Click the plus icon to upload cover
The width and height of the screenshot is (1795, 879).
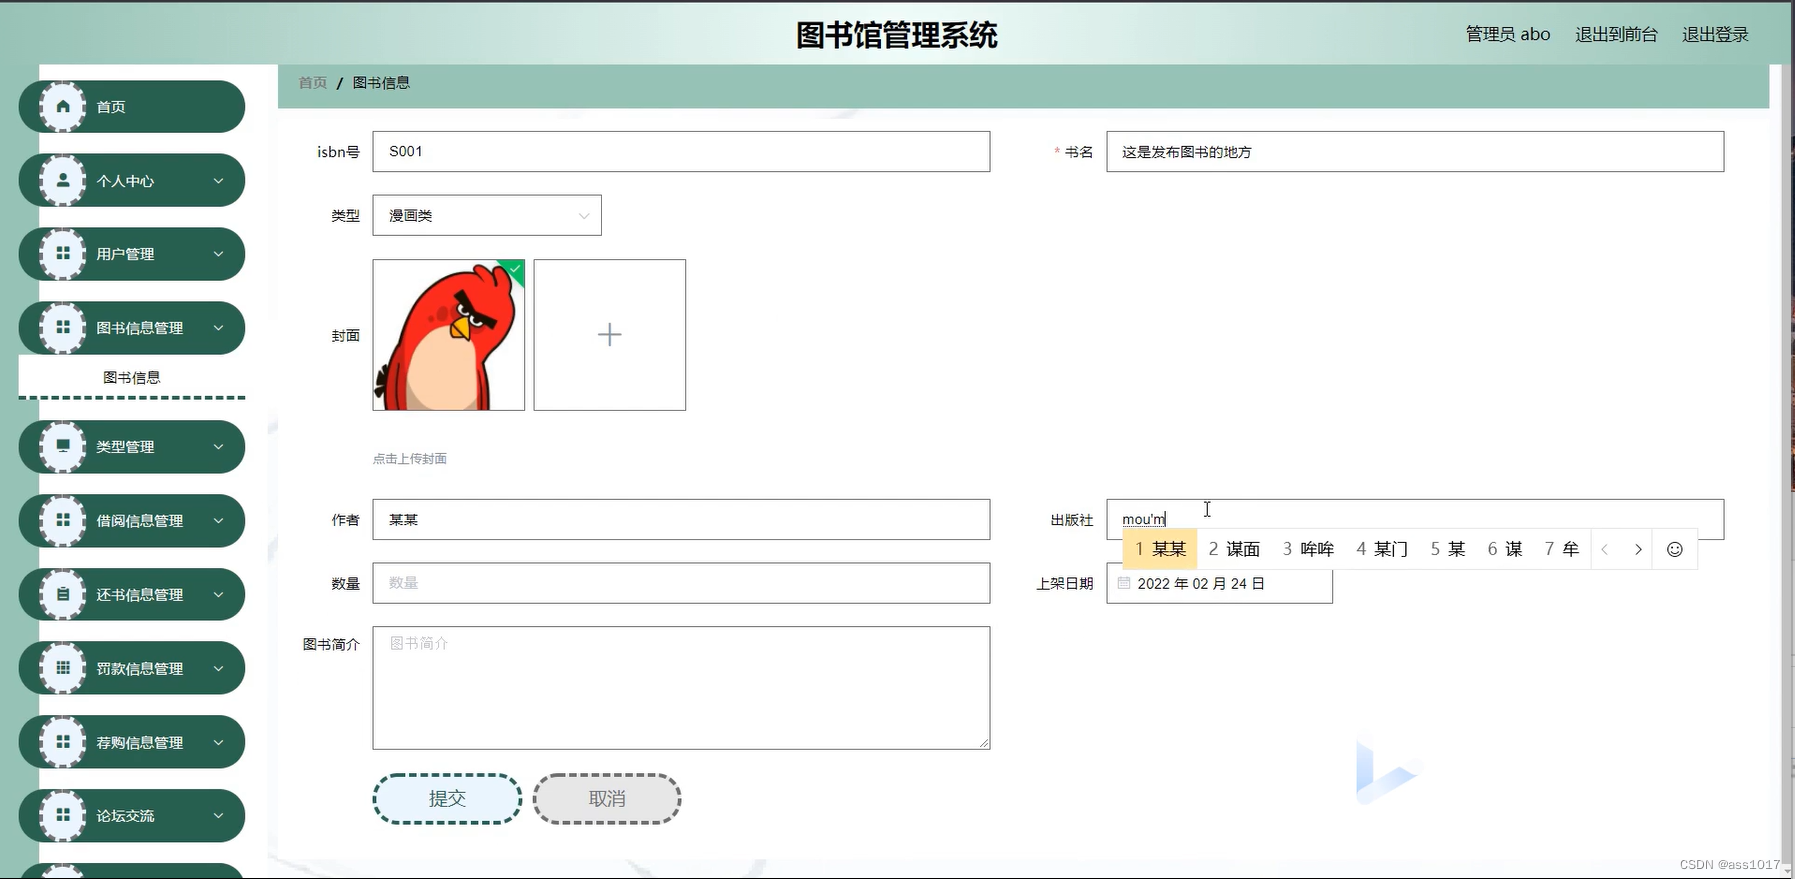click(609, 335)
